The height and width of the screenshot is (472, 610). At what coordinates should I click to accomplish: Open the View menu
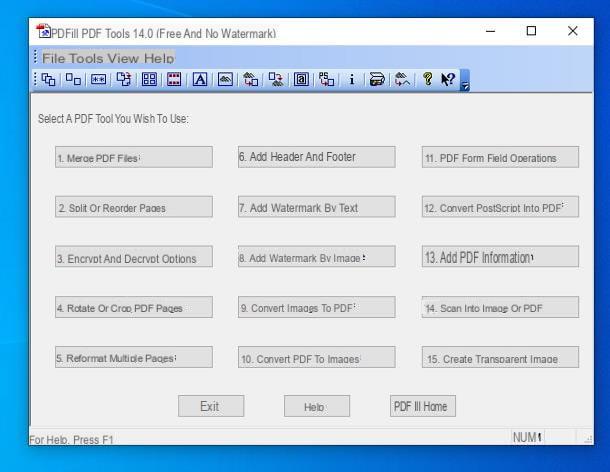[123, 58]
